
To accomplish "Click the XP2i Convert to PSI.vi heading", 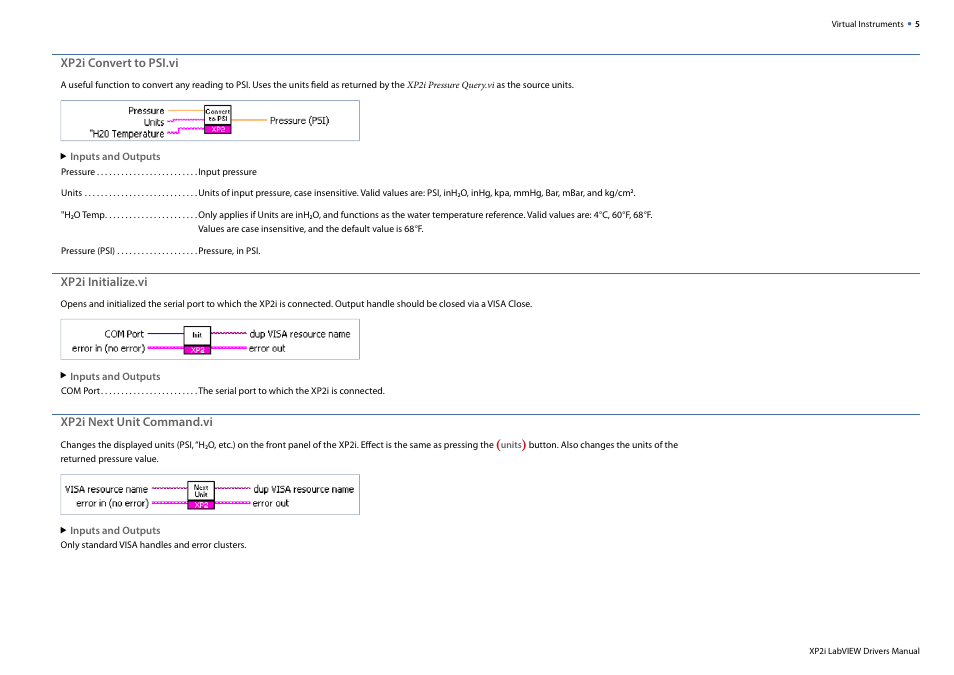I will [119, 63].
